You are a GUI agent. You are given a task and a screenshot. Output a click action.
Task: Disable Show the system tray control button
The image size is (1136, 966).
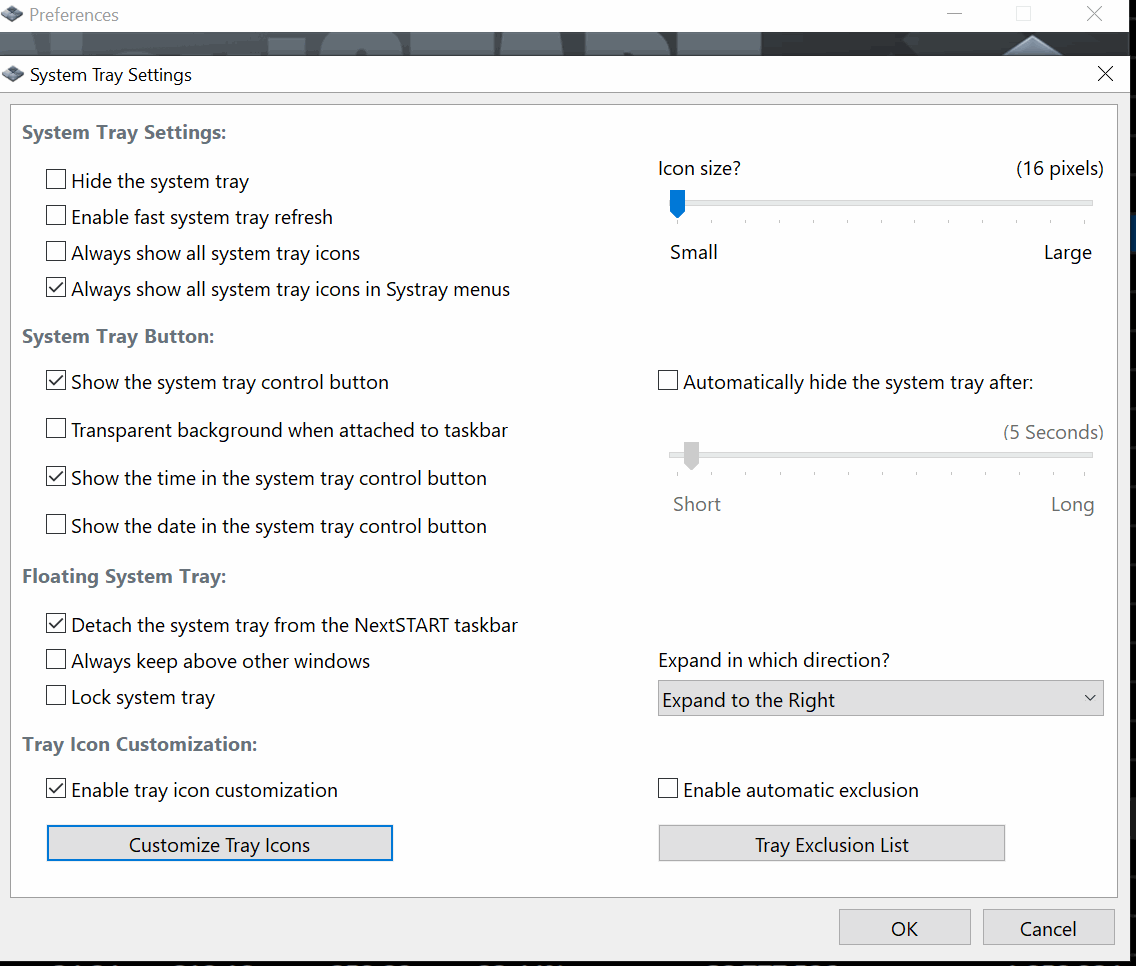[57, 382]
